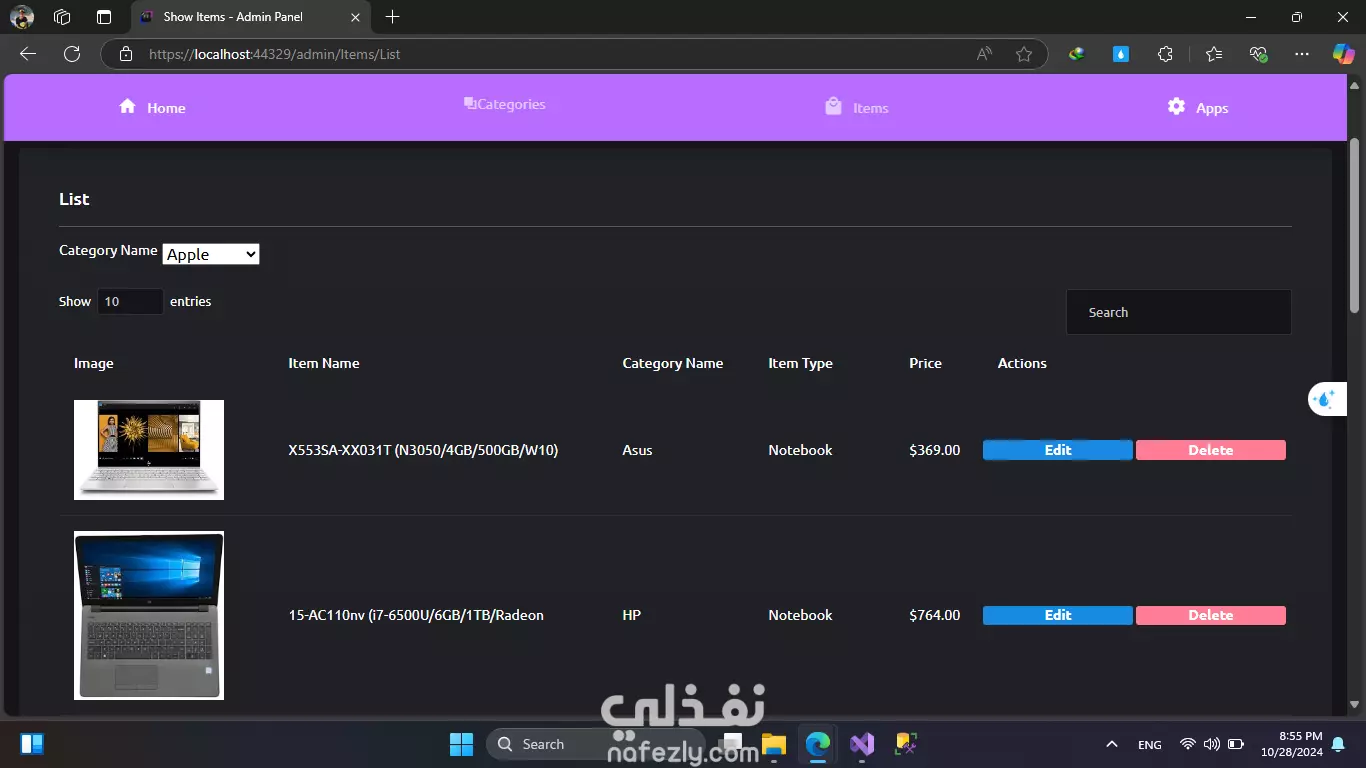Open the colorful extension icon in toolbar
Viewport: 1366px width, 768px height.
pyautogui.click(x=1077, y=54)
